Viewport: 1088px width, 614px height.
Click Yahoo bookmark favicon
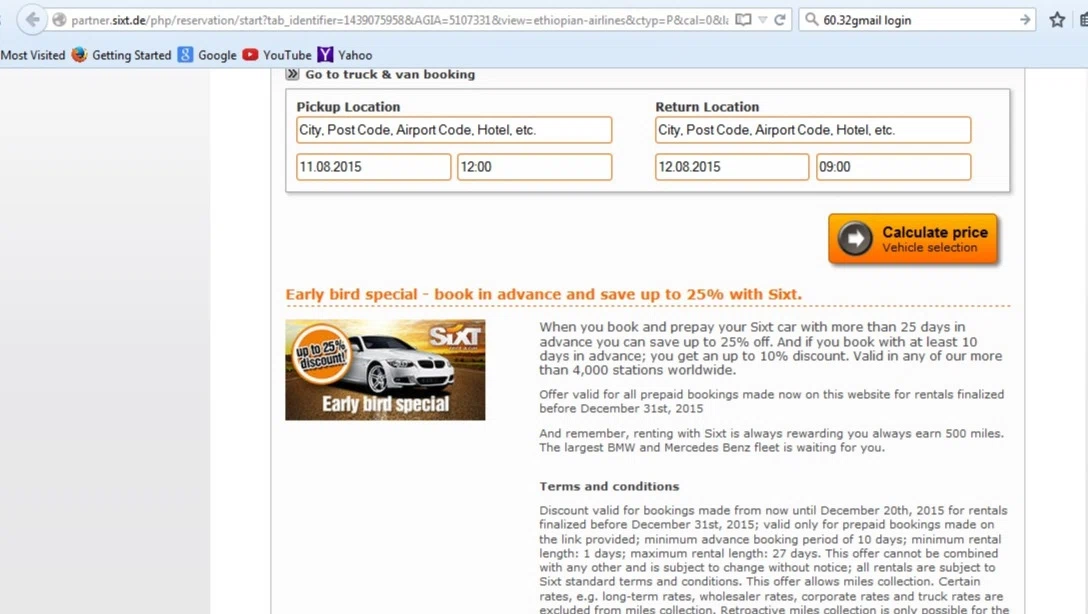point(325,54)
